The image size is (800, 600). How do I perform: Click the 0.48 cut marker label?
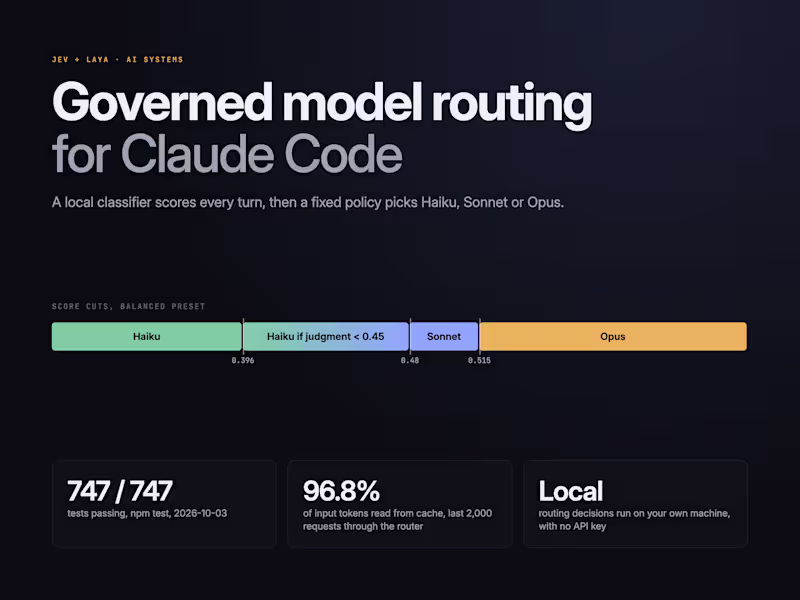click(410, 360)
